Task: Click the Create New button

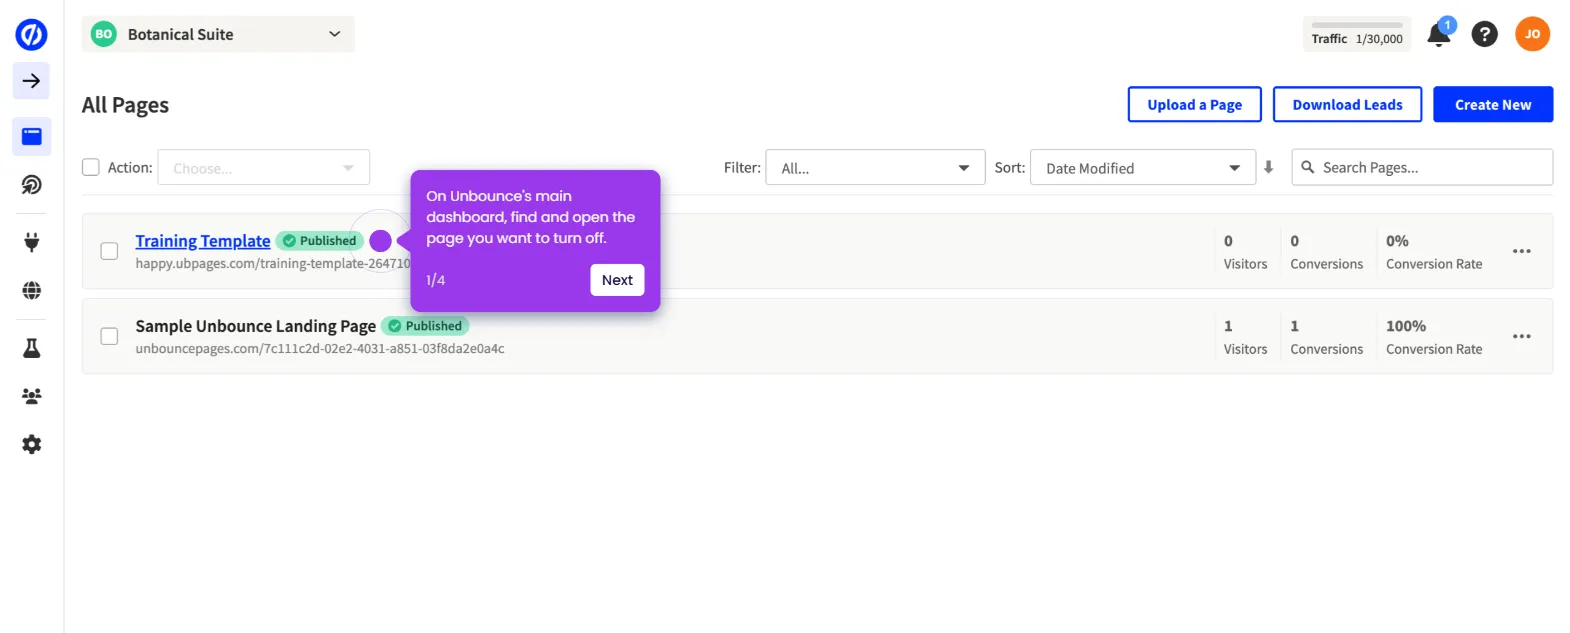Action: point(1492,104)
